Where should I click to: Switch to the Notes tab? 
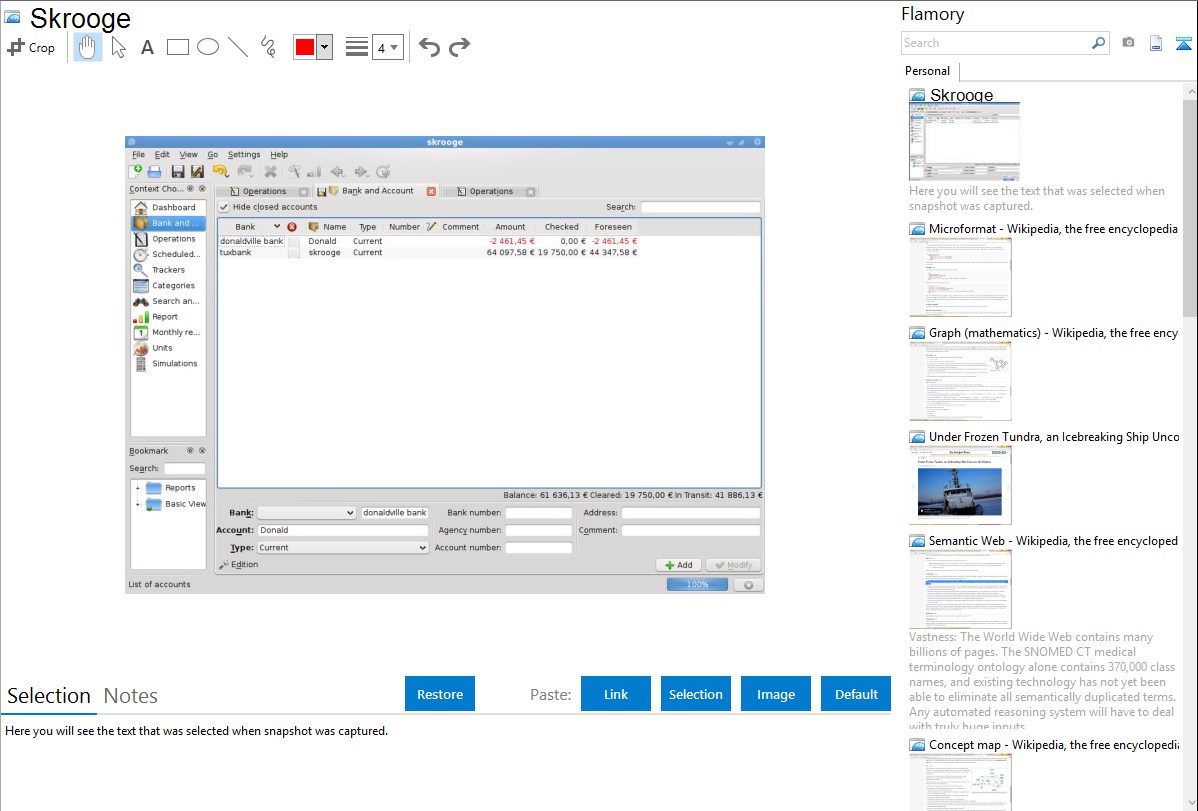pos(131,696)
